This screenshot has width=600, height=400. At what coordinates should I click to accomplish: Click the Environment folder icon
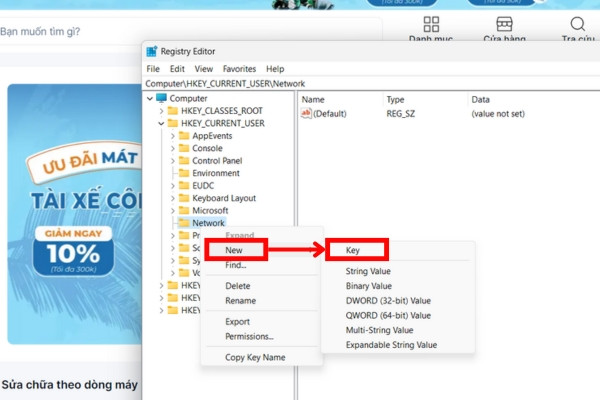click(184, 173)
